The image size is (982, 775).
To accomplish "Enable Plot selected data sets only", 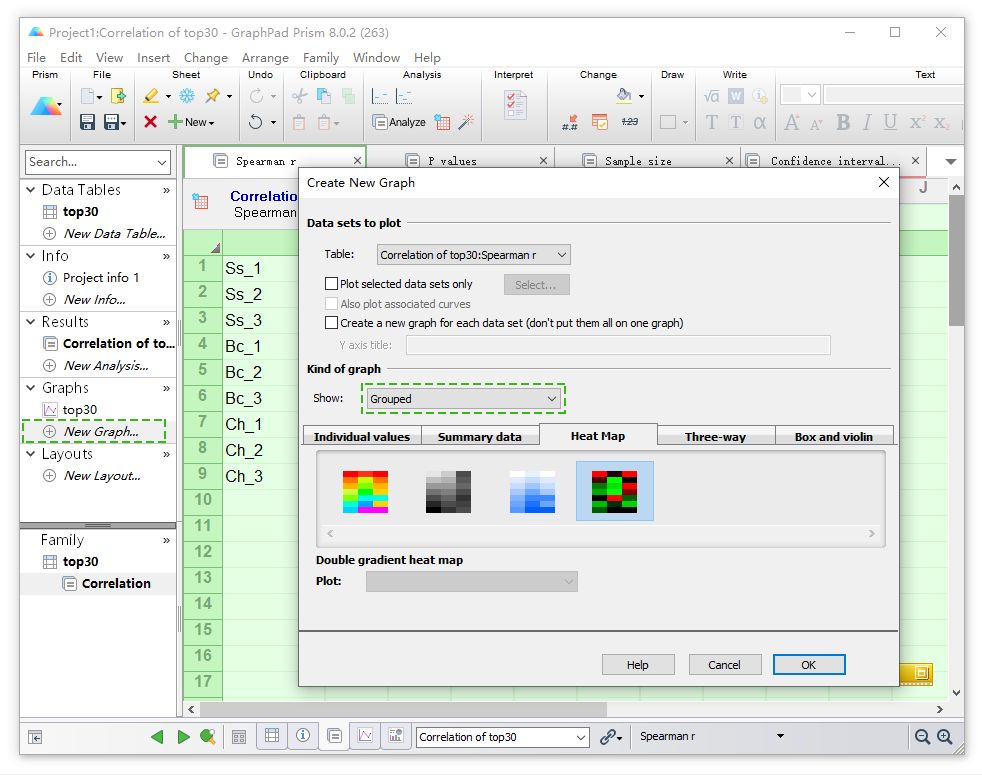I will 331,284.
